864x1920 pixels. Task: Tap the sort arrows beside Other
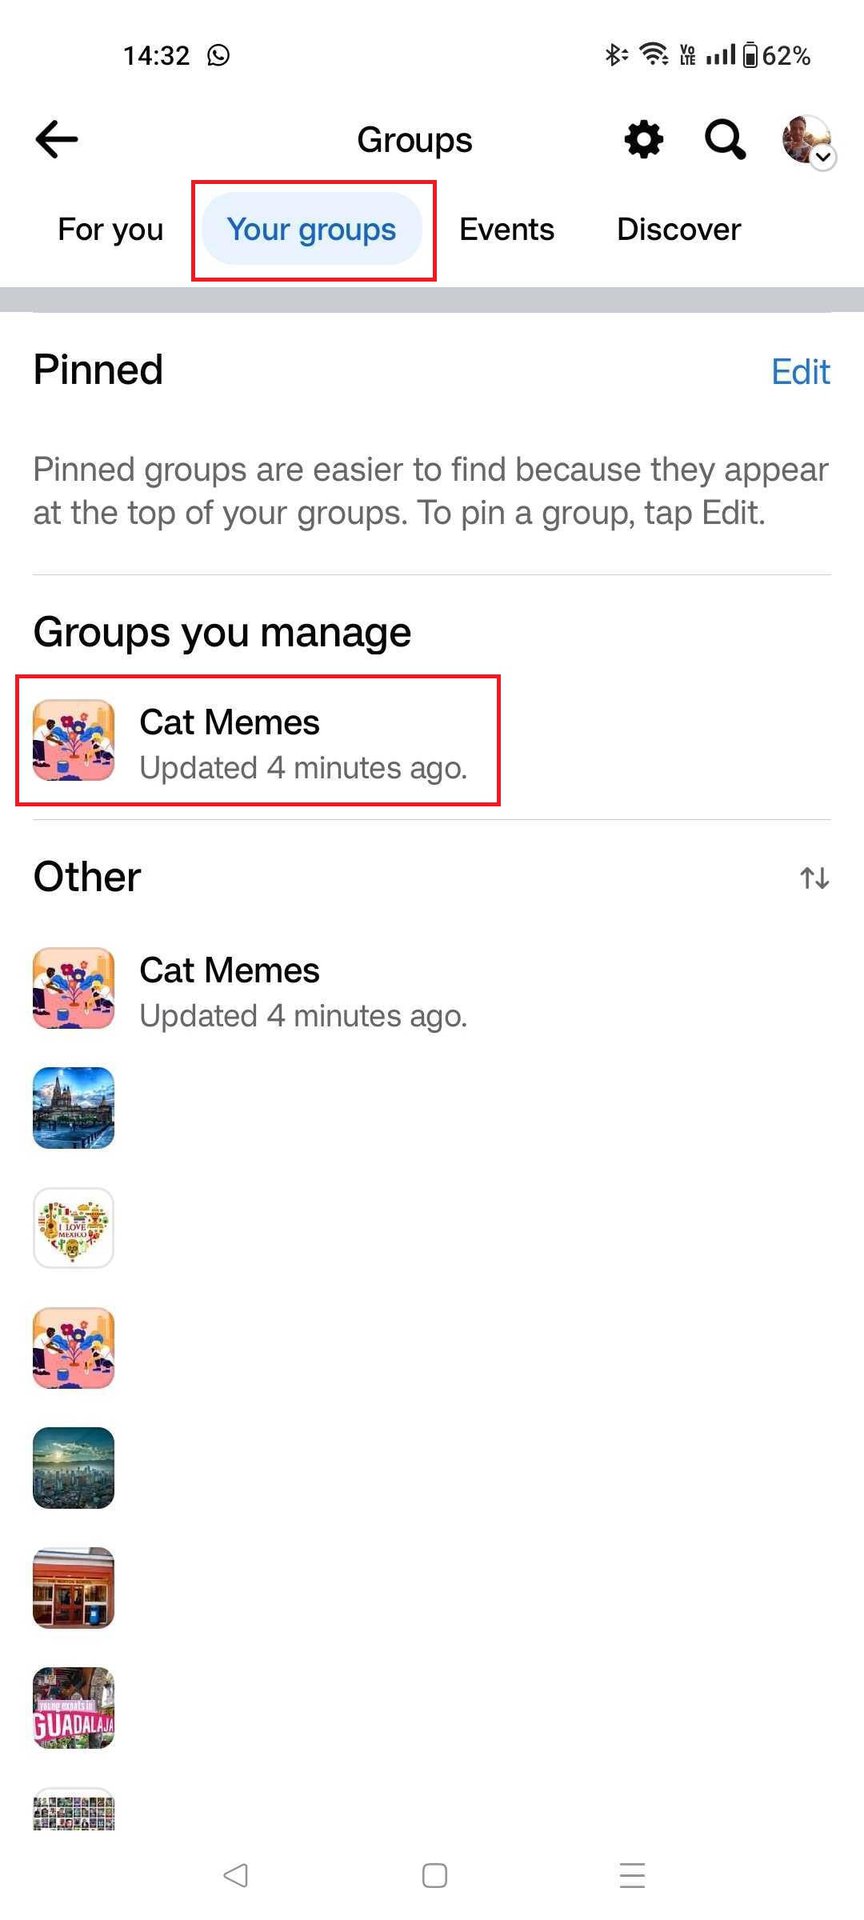tap(814, 878)
